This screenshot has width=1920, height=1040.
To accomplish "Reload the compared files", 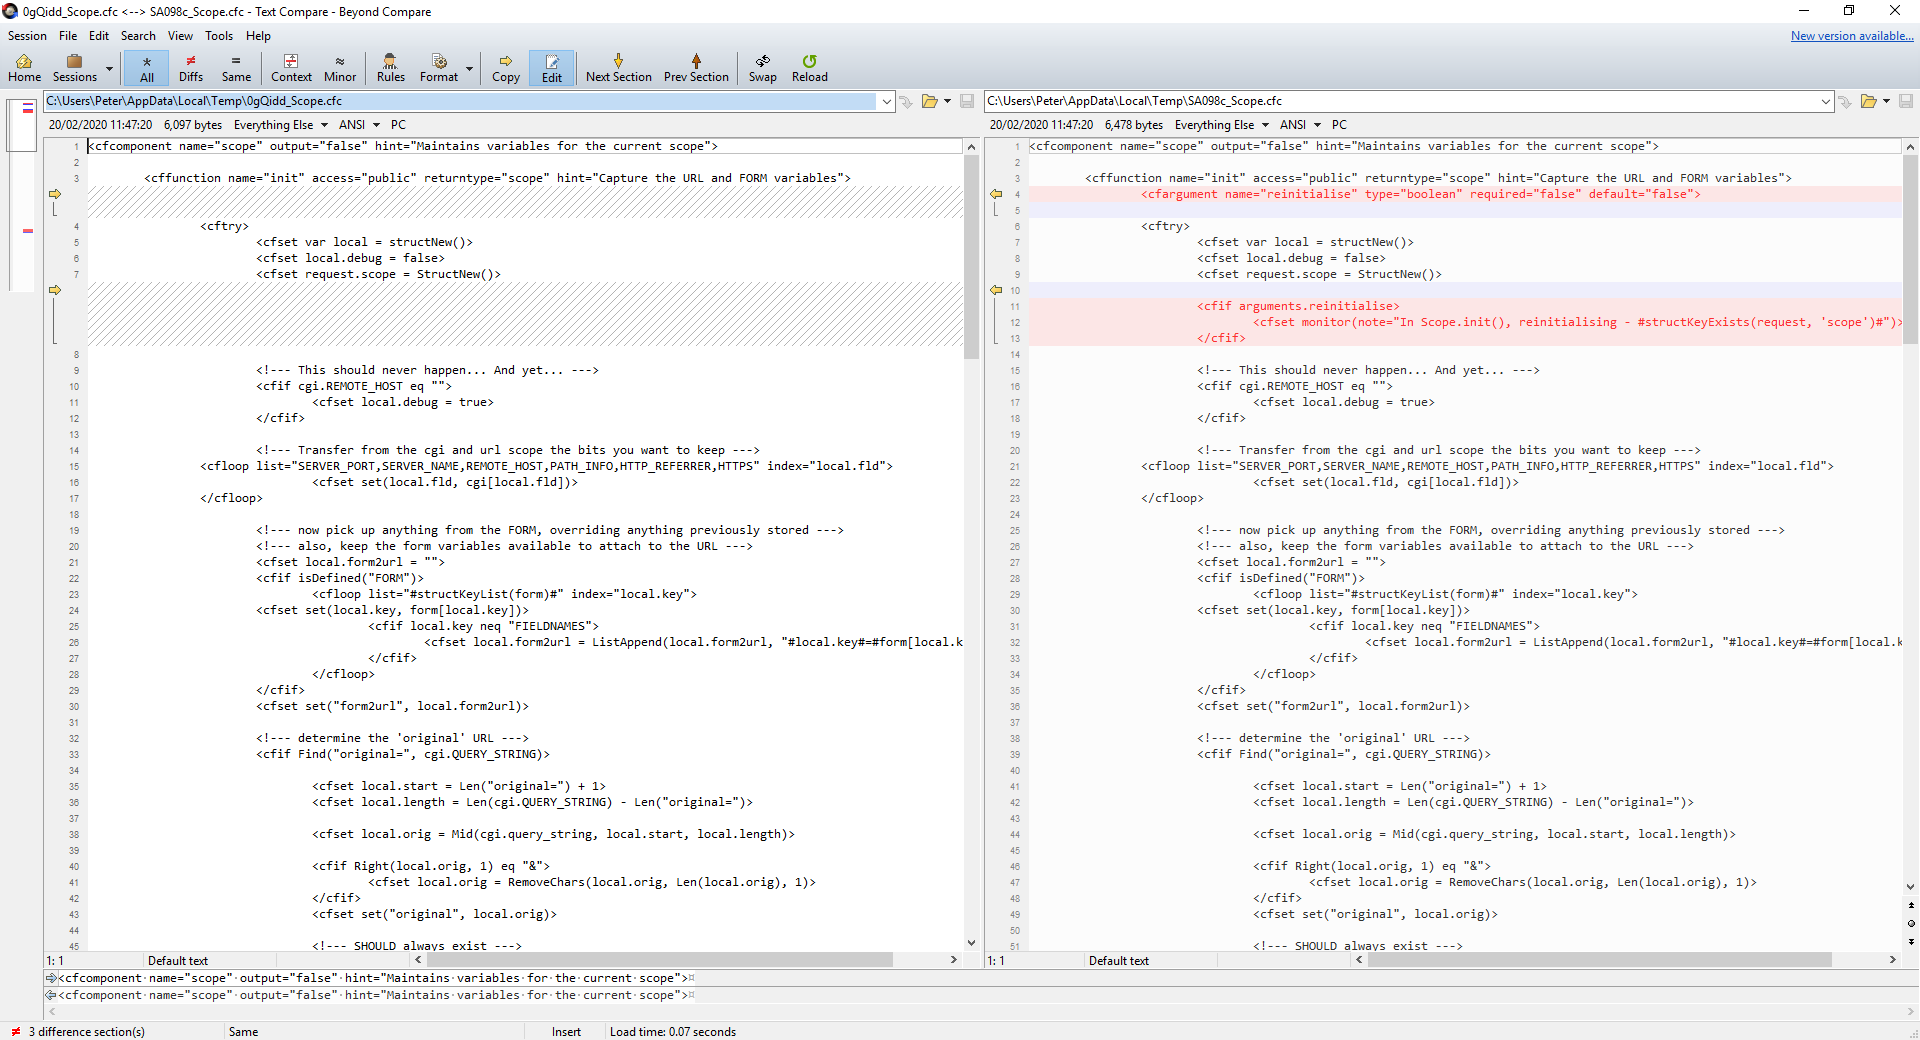I will [x=809, y=68].
